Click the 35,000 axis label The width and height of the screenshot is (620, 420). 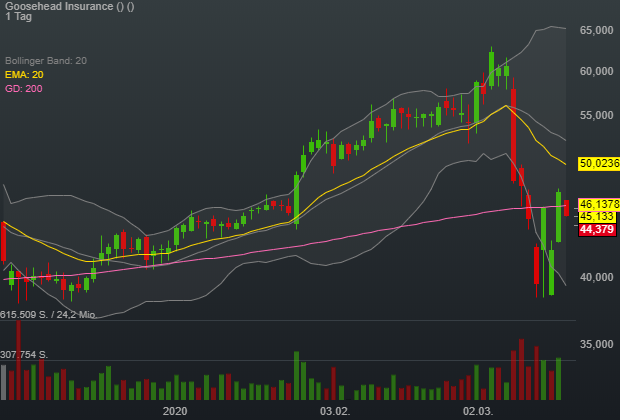tap(596, 344)
